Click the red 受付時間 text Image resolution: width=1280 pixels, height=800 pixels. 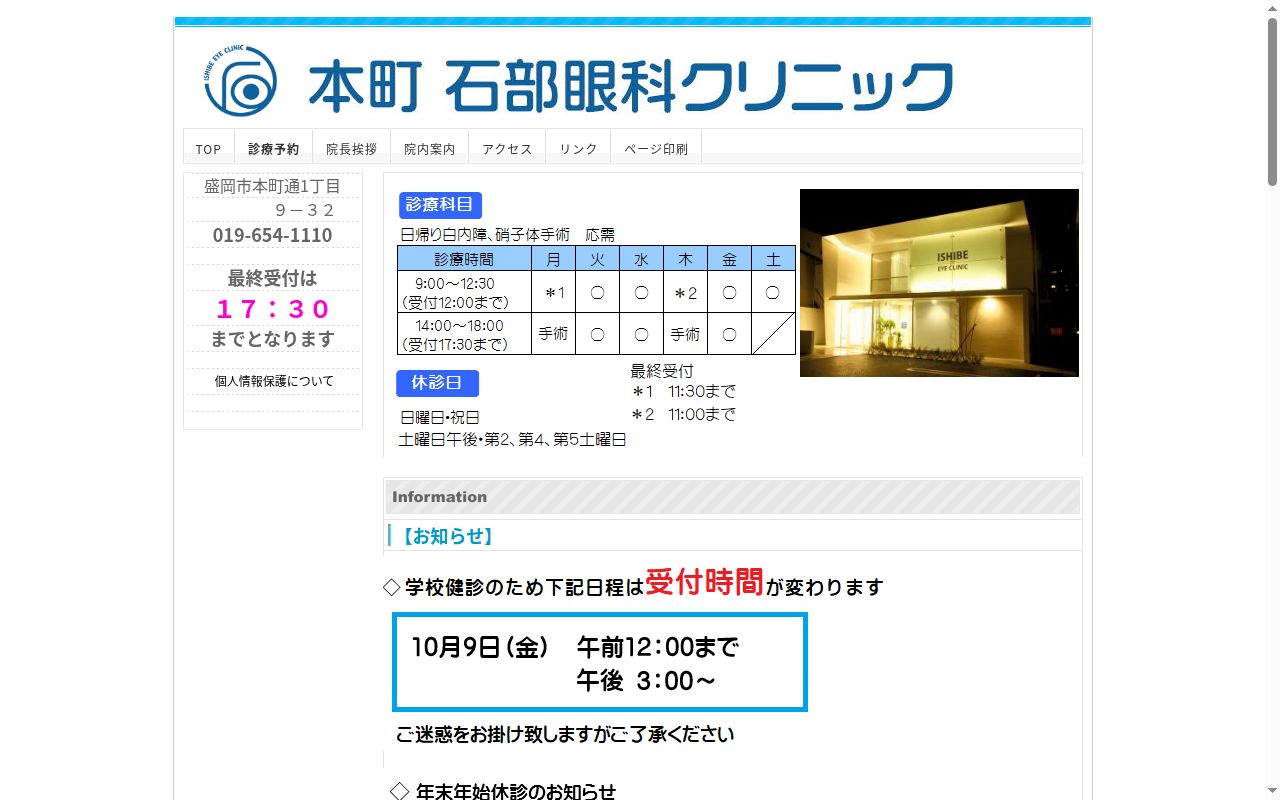tap(704, 582)
